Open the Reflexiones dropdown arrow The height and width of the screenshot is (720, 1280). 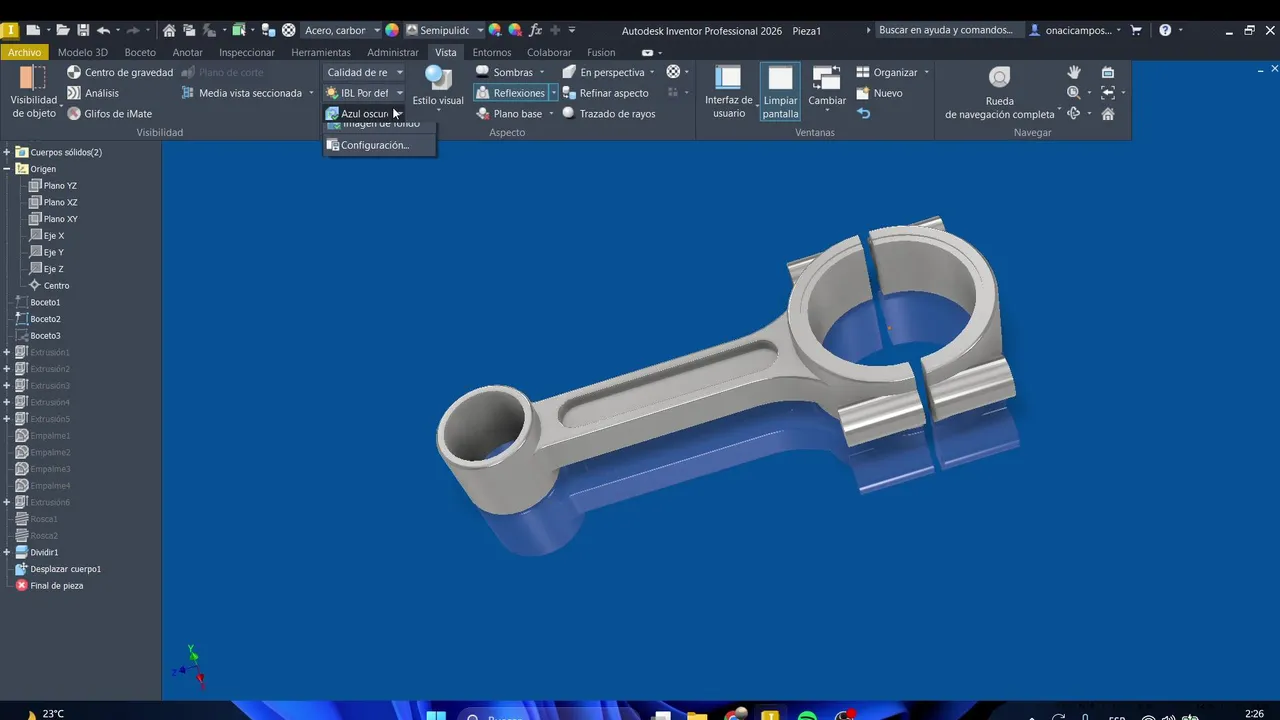click(x=553, y=93)
